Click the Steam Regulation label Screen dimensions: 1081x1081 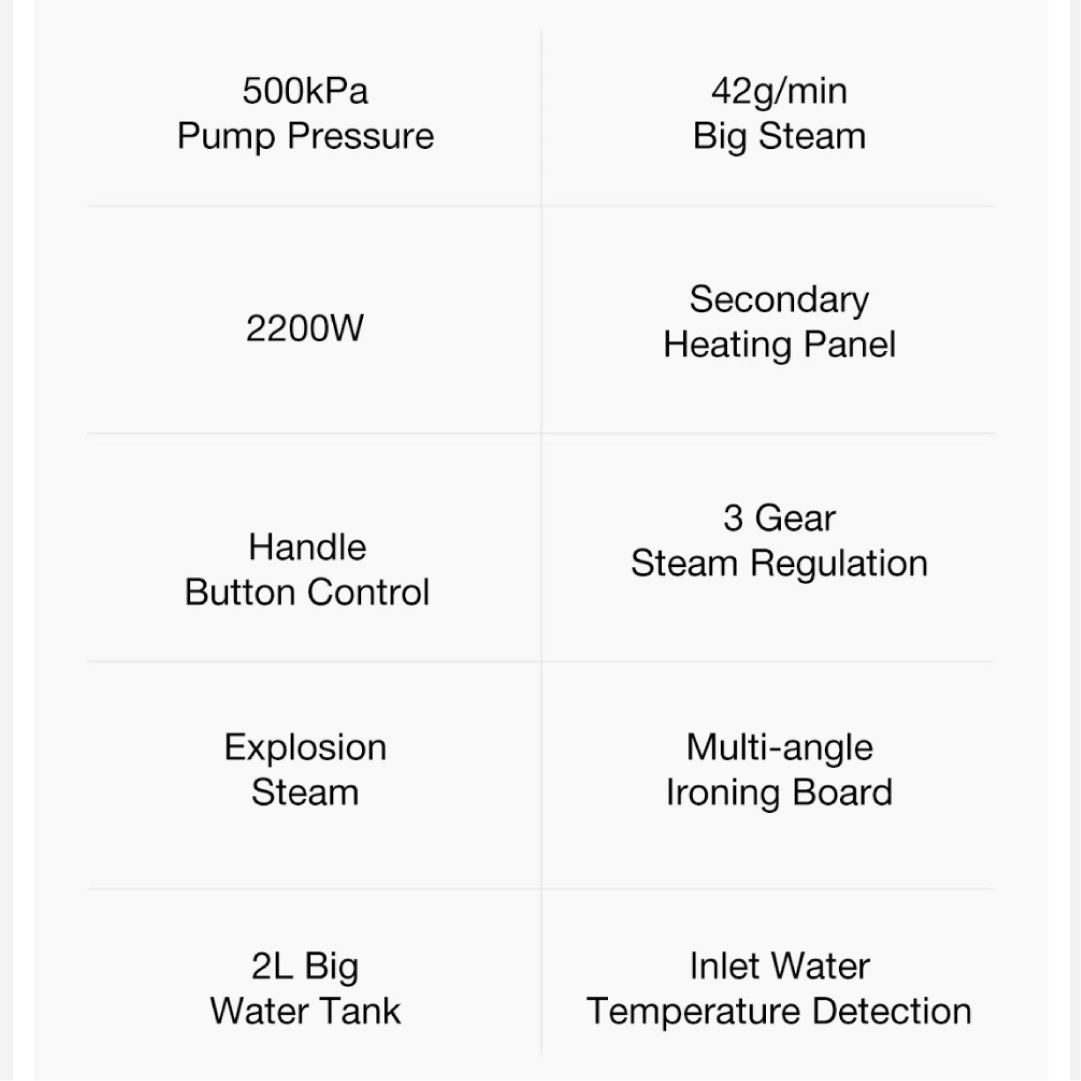coord(779,563)
